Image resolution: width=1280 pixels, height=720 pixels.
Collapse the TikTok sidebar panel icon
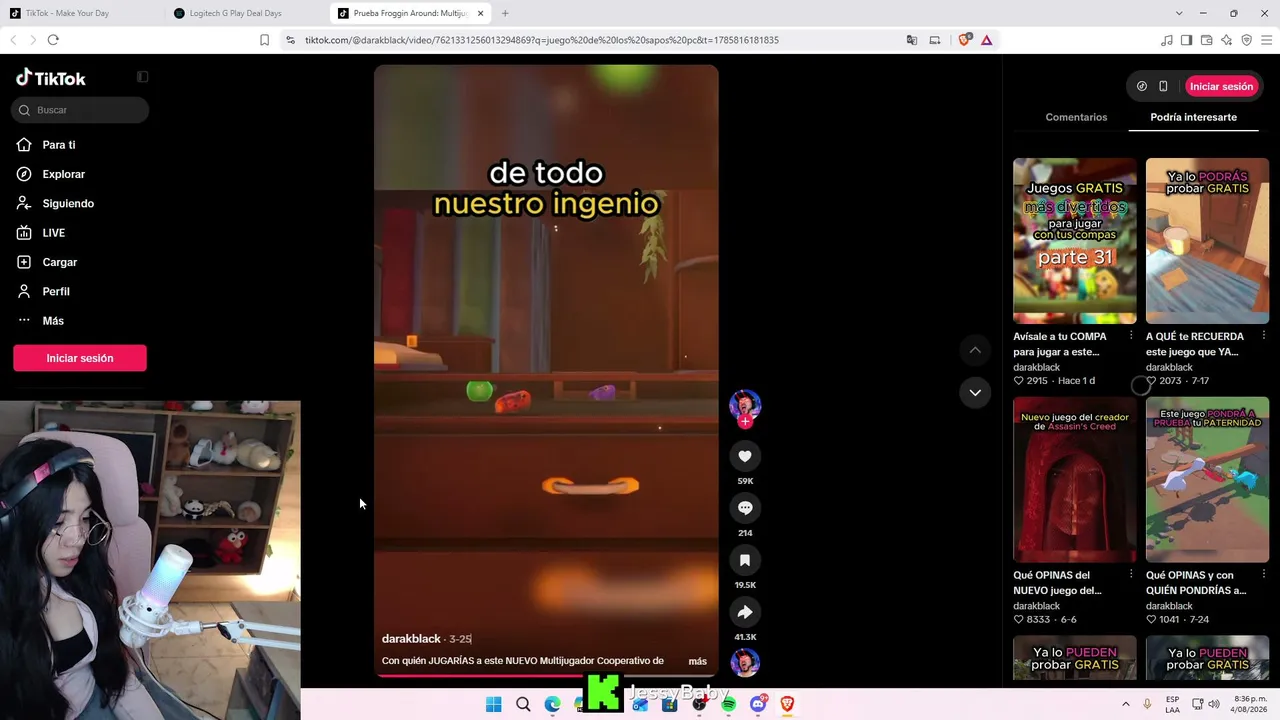pyautogui.click(x=142, y=77)
